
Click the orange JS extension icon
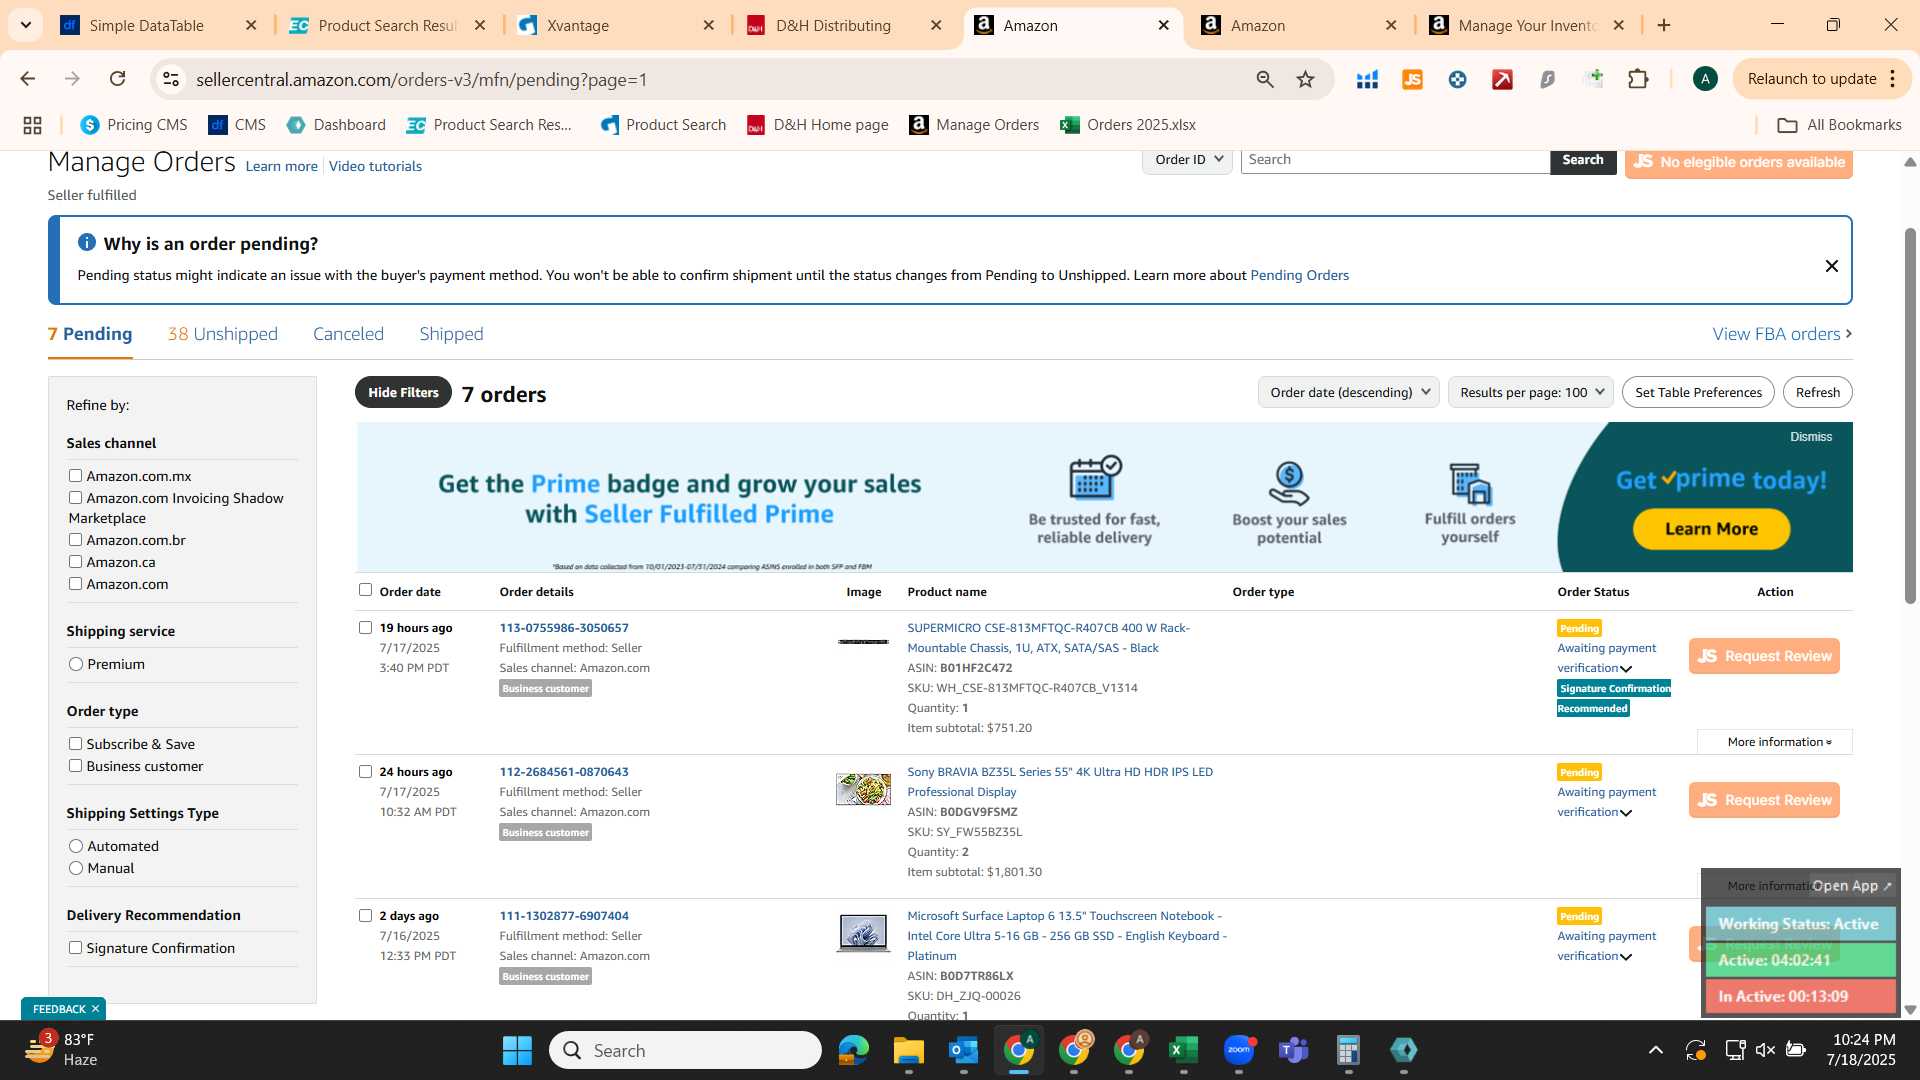coord(1412,79)
